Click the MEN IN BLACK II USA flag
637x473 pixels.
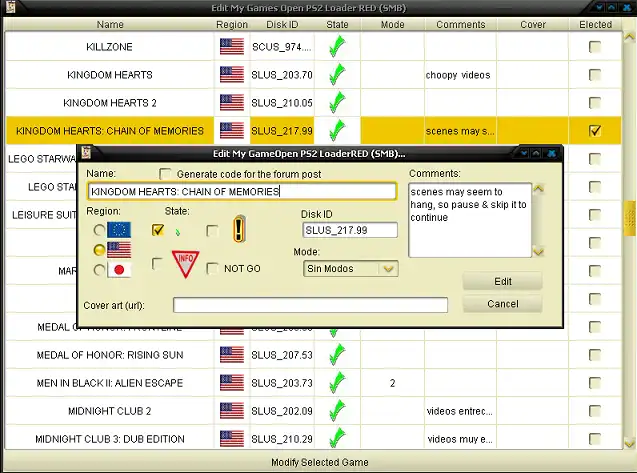(x=232, y=383)
